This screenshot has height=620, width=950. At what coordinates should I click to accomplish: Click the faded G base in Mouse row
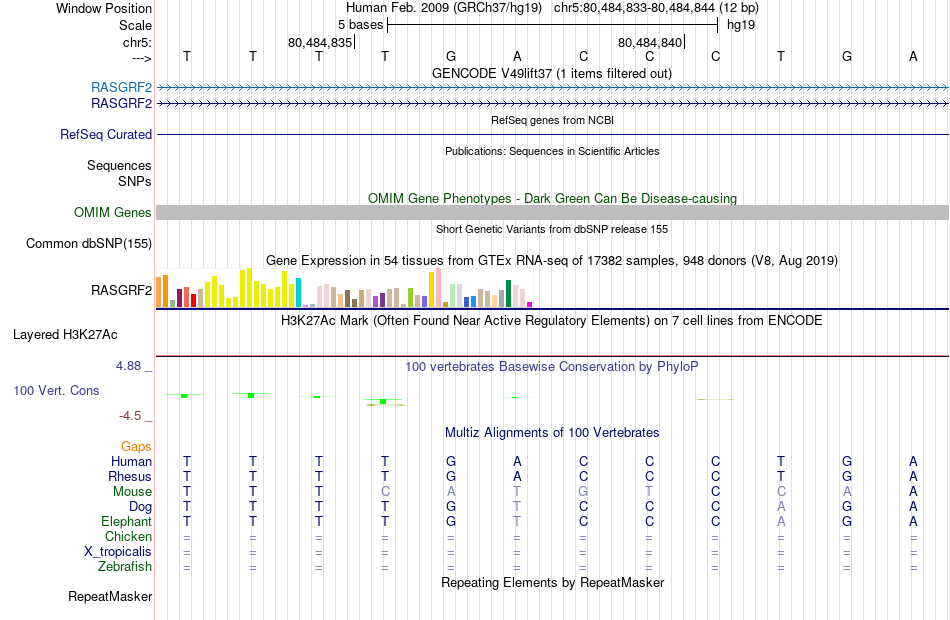coord(583,492)
